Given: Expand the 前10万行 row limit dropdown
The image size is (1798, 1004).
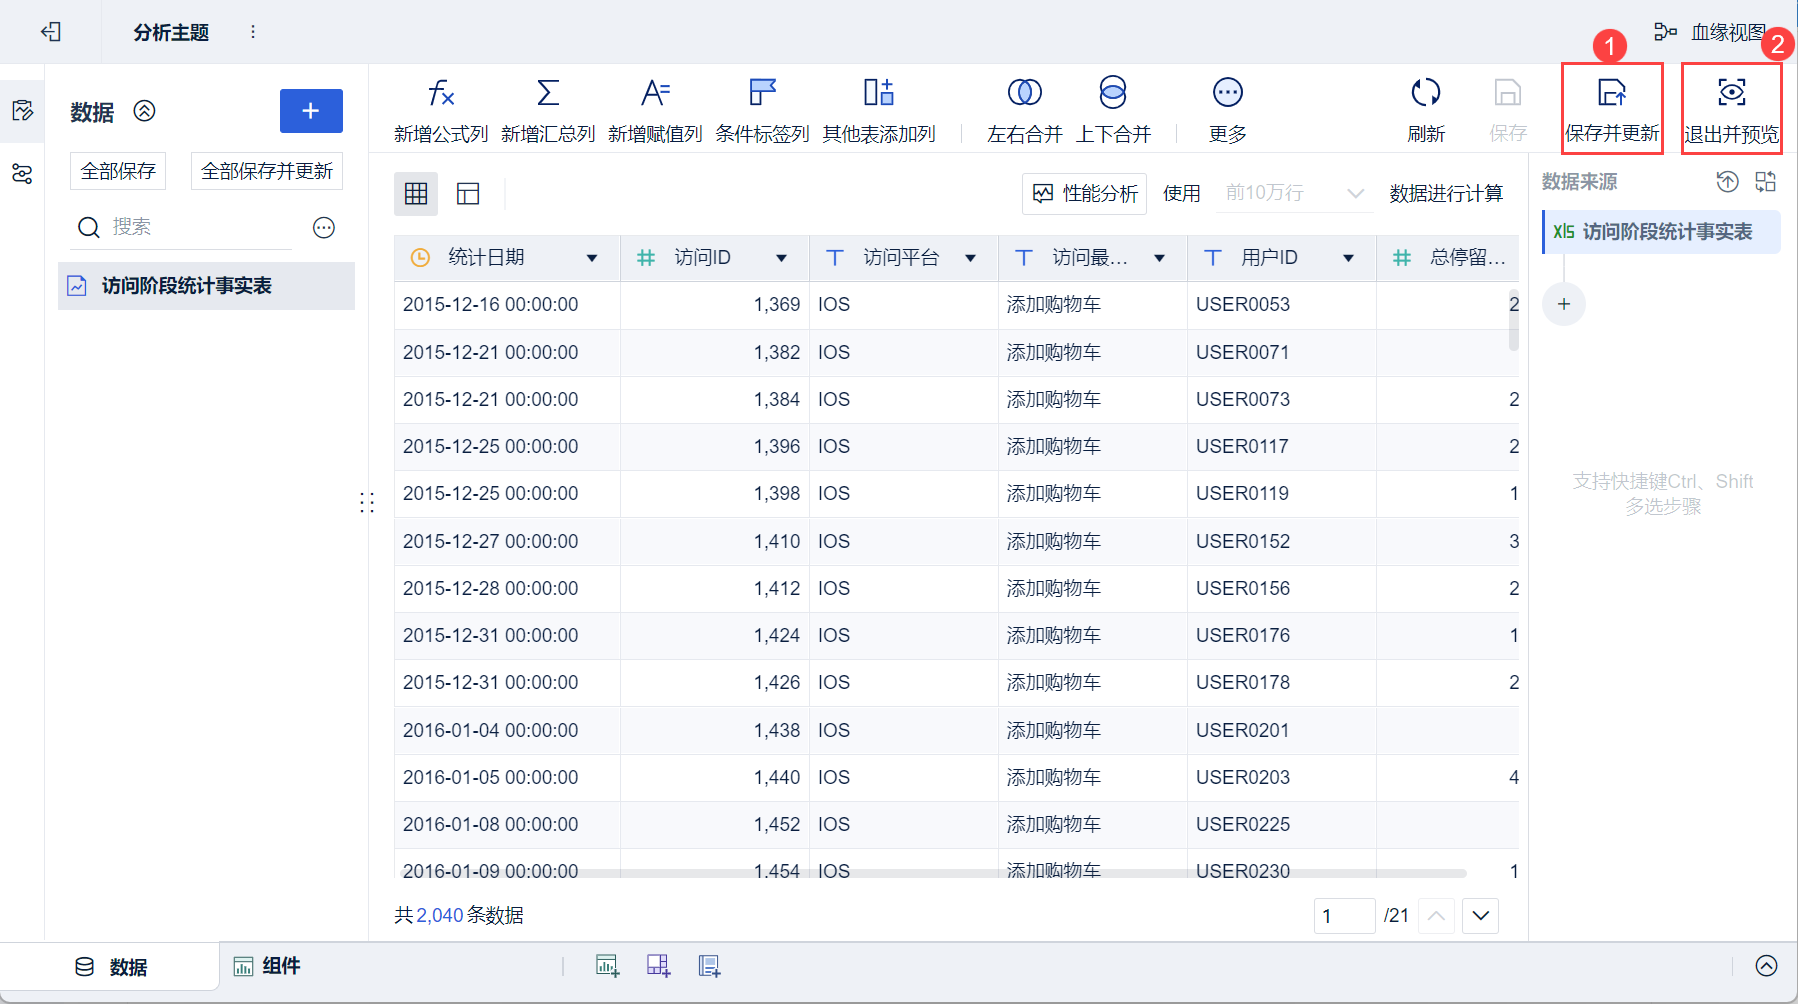Looking at the screenshot, I should [1355, 193].
